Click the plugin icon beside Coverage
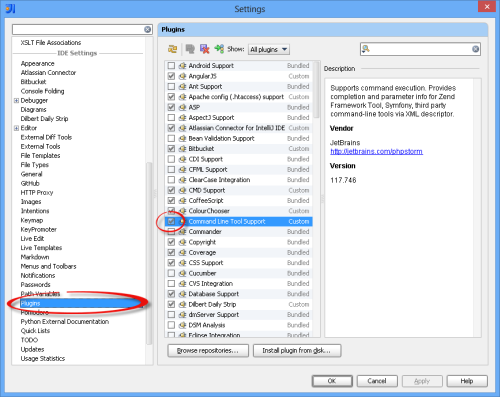This screenshot has height=397, width=500. pos(182,252)
